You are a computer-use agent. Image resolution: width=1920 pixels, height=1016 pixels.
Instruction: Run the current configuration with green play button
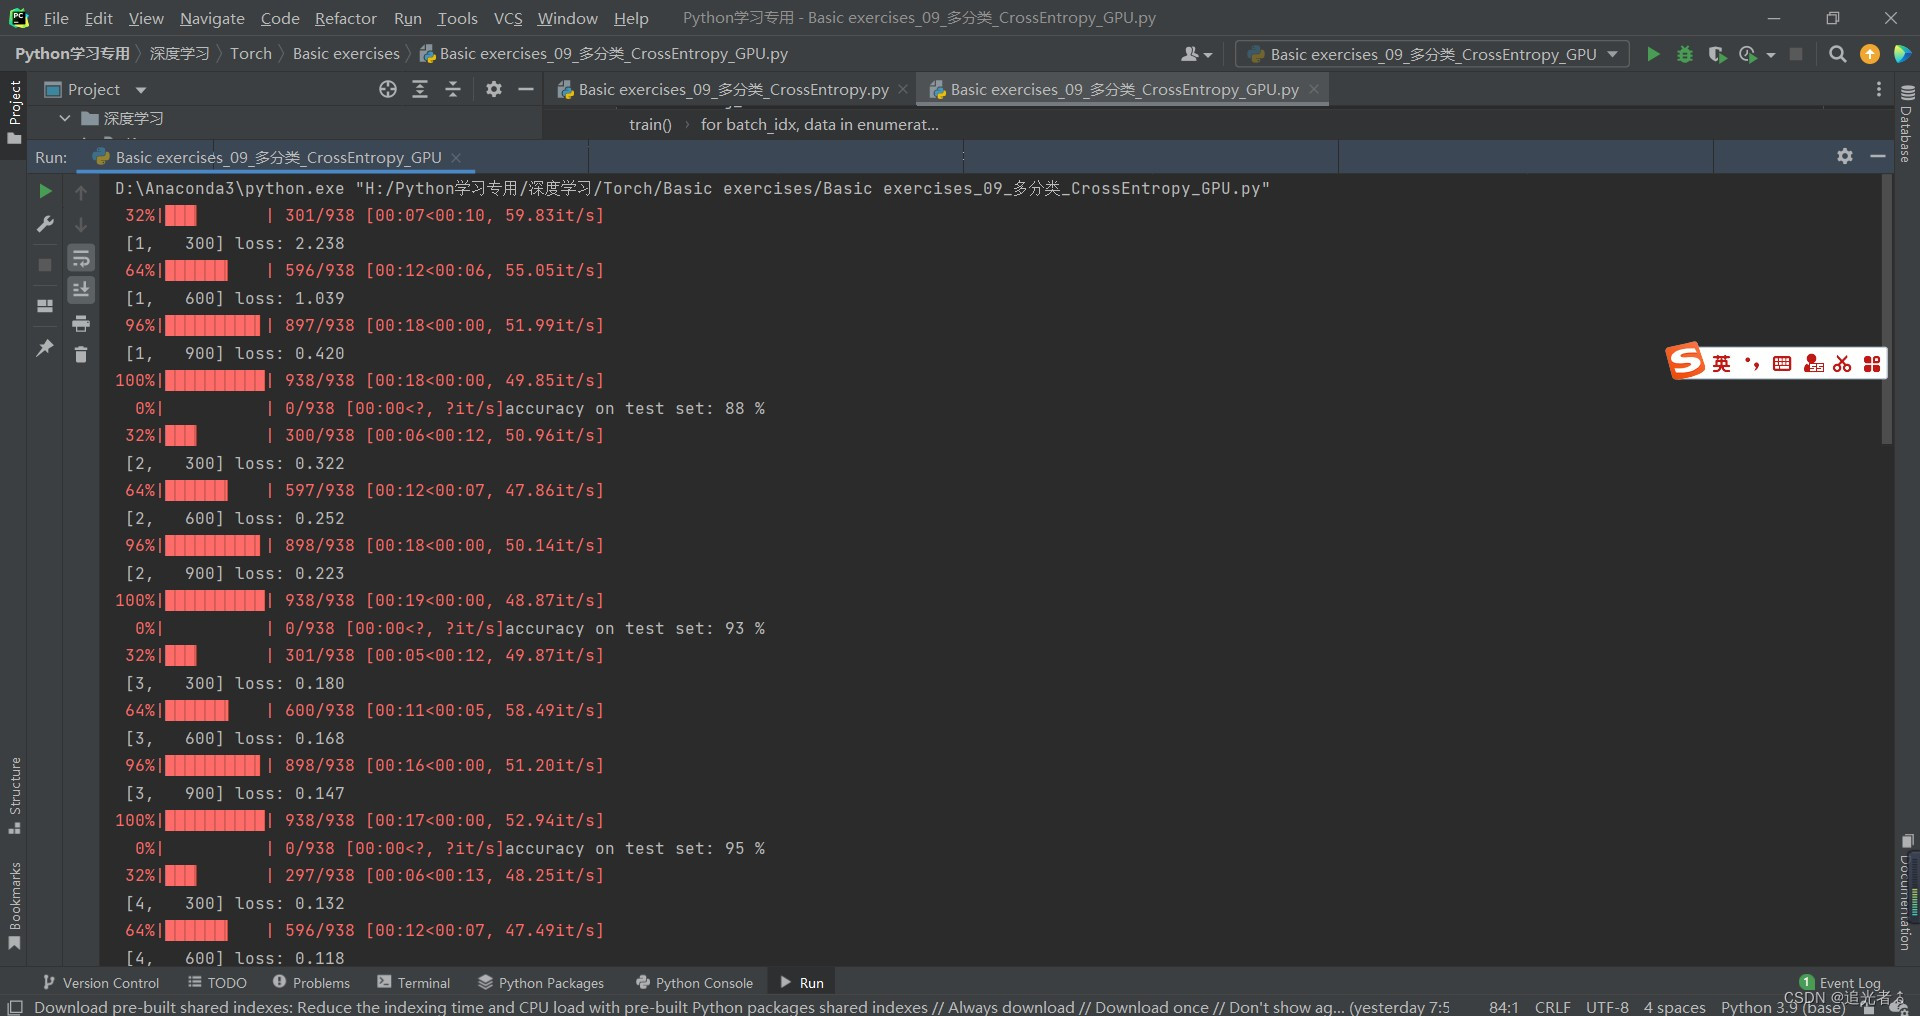pyautogui.click(x=1653, y=54)
